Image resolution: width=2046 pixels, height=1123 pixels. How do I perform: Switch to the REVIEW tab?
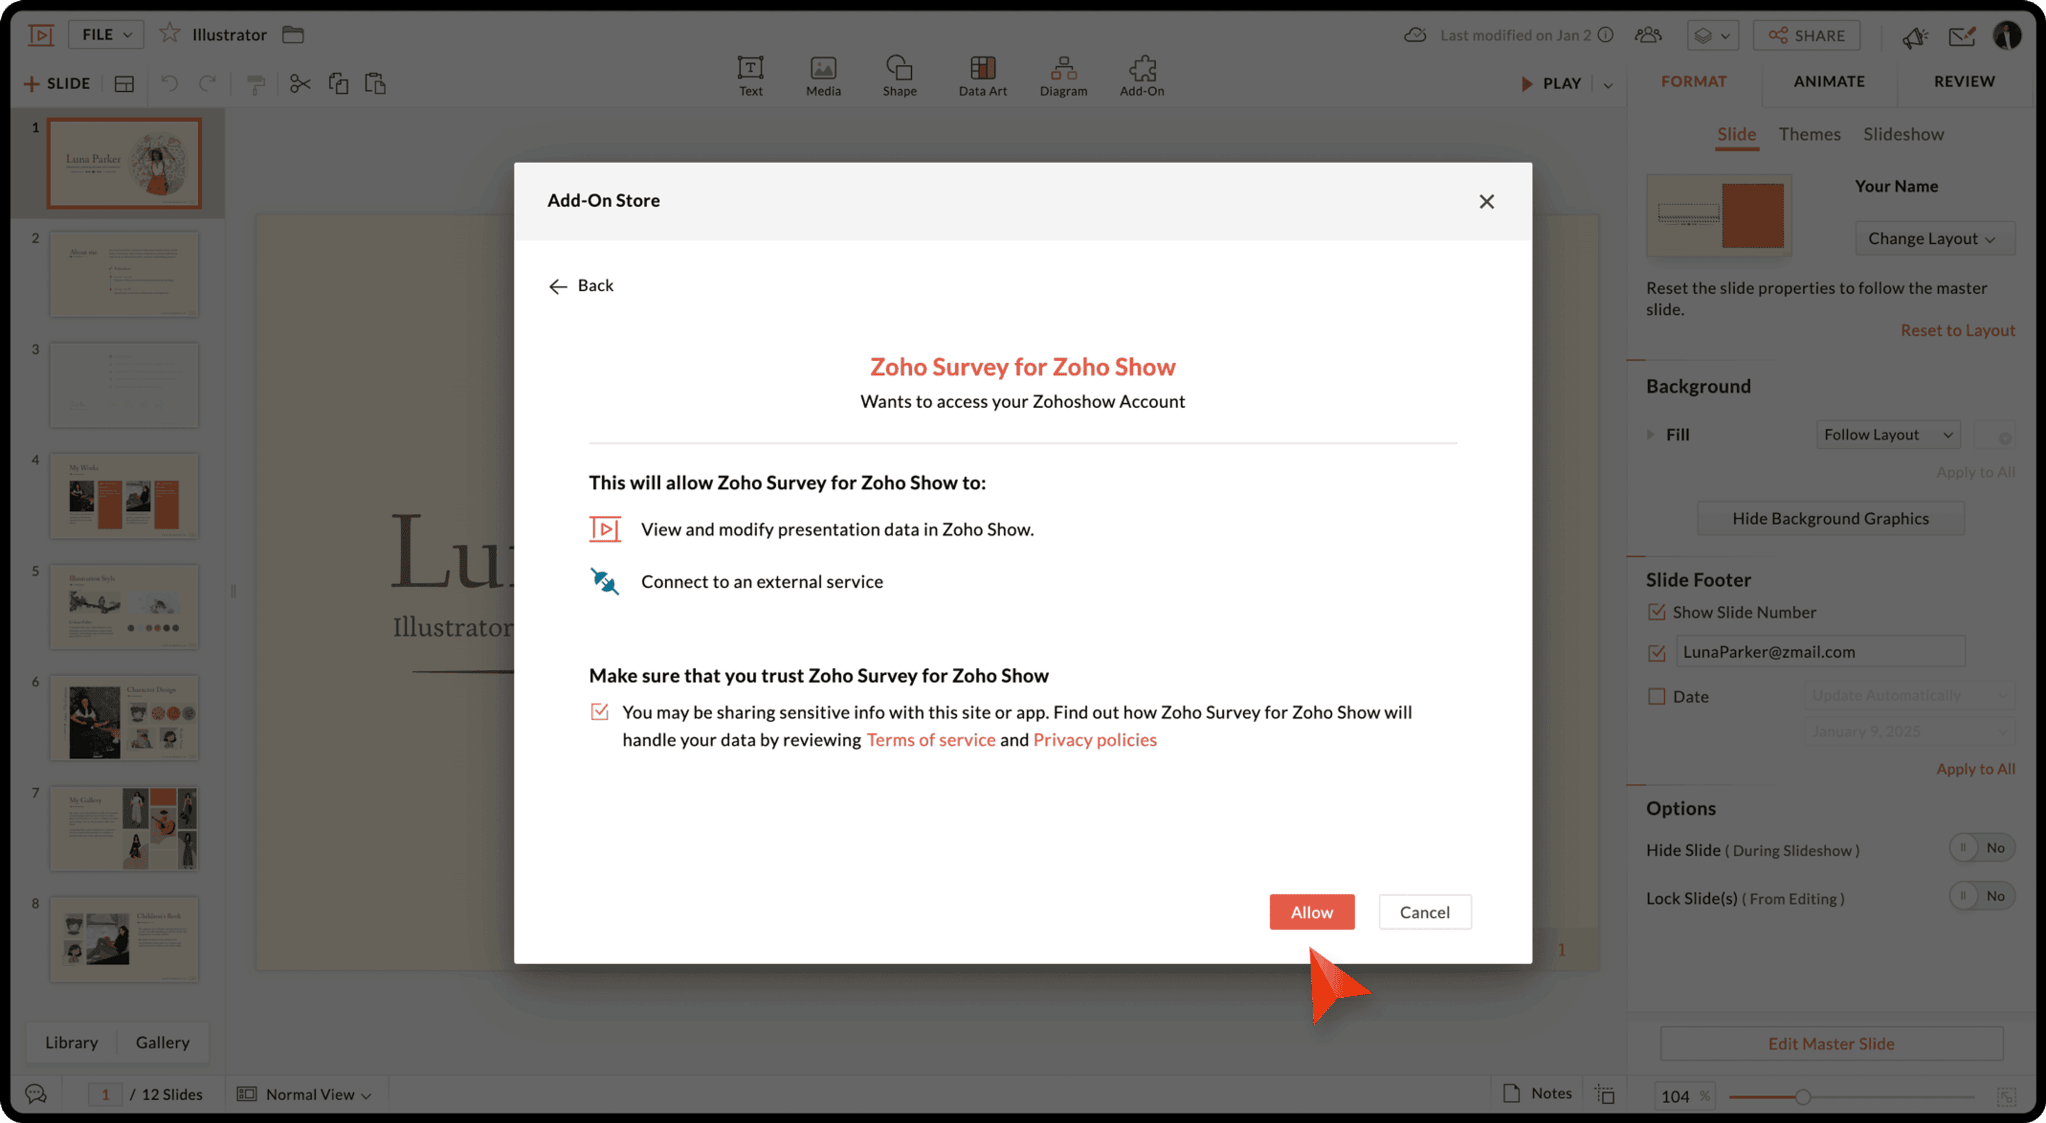[1963, 81]
